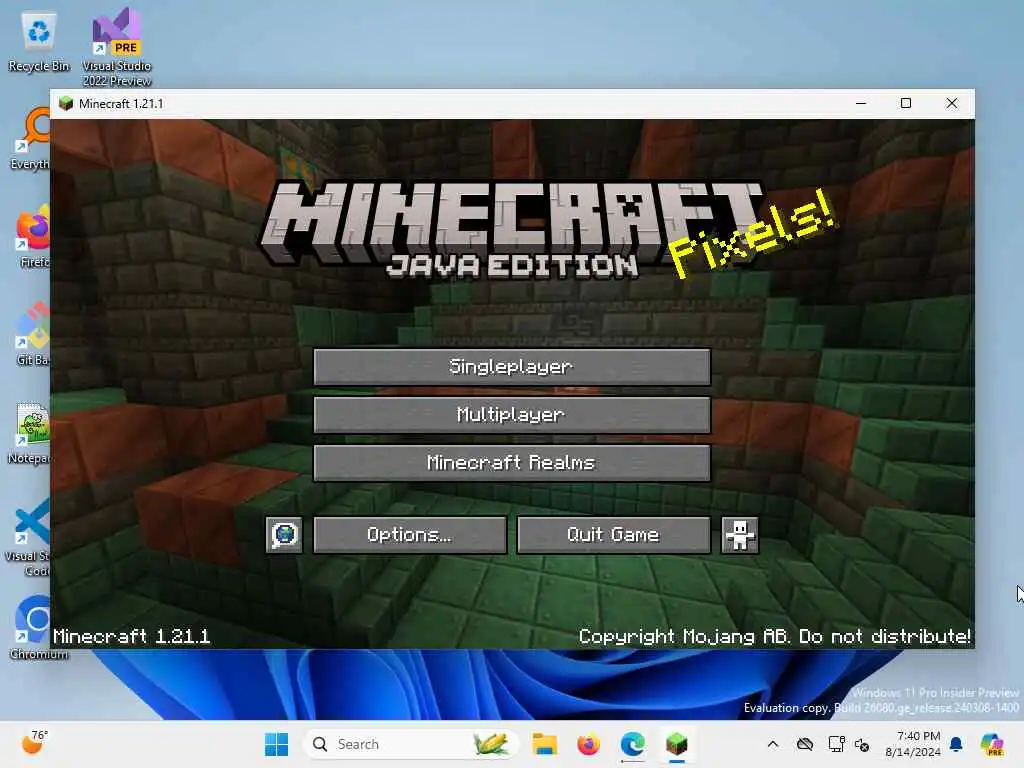Viewport: 1024px width, 768px height.
Task: Open the weather widget showing 76°
Action: pos(35,743)
